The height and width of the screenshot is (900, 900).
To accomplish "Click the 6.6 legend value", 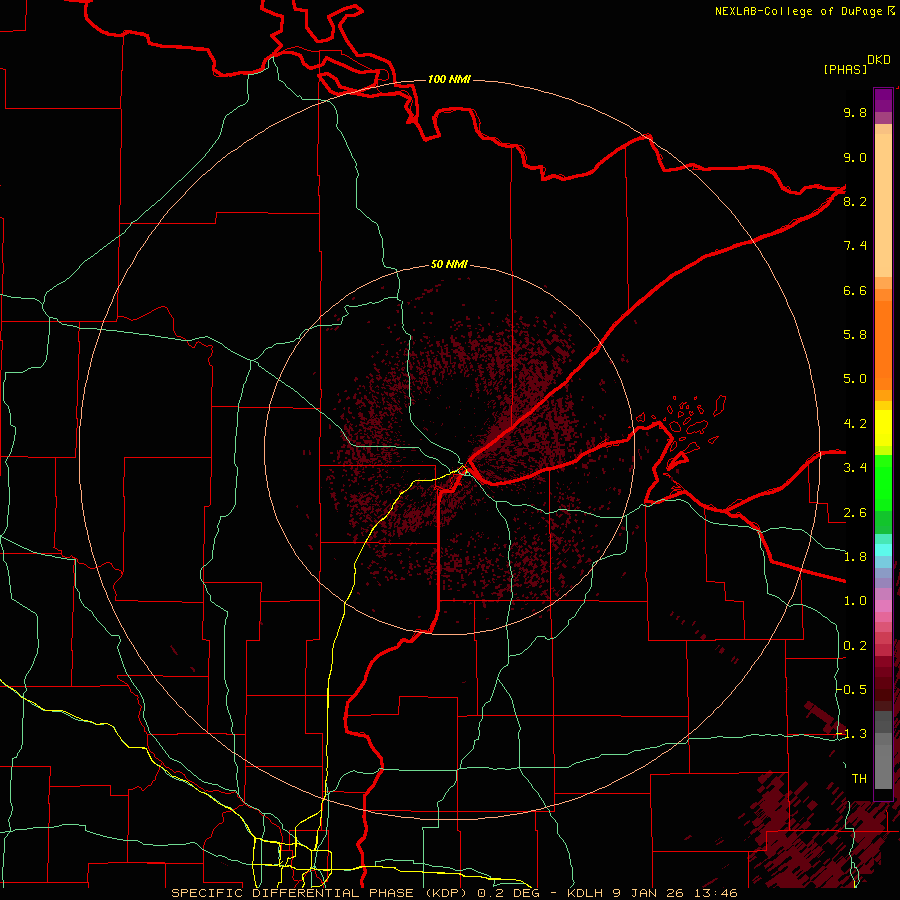I will [855, 290].
